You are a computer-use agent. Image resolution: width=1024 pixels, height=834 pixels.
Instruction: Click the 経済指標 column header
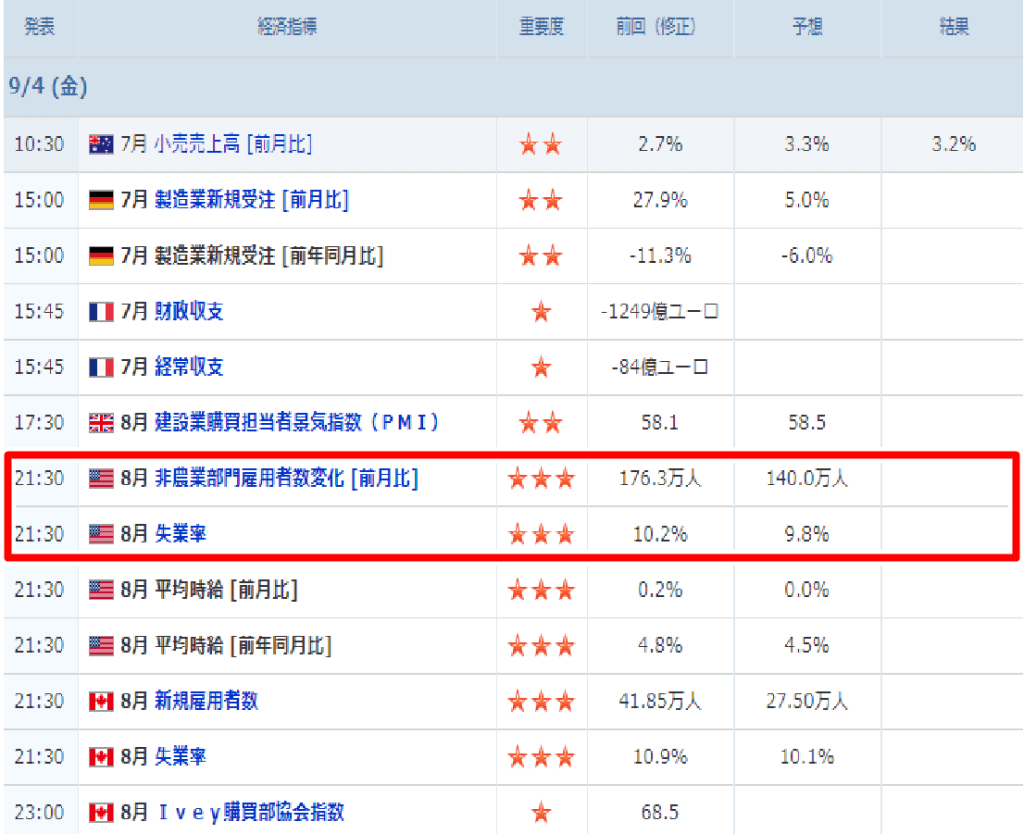tap(287, 27)
